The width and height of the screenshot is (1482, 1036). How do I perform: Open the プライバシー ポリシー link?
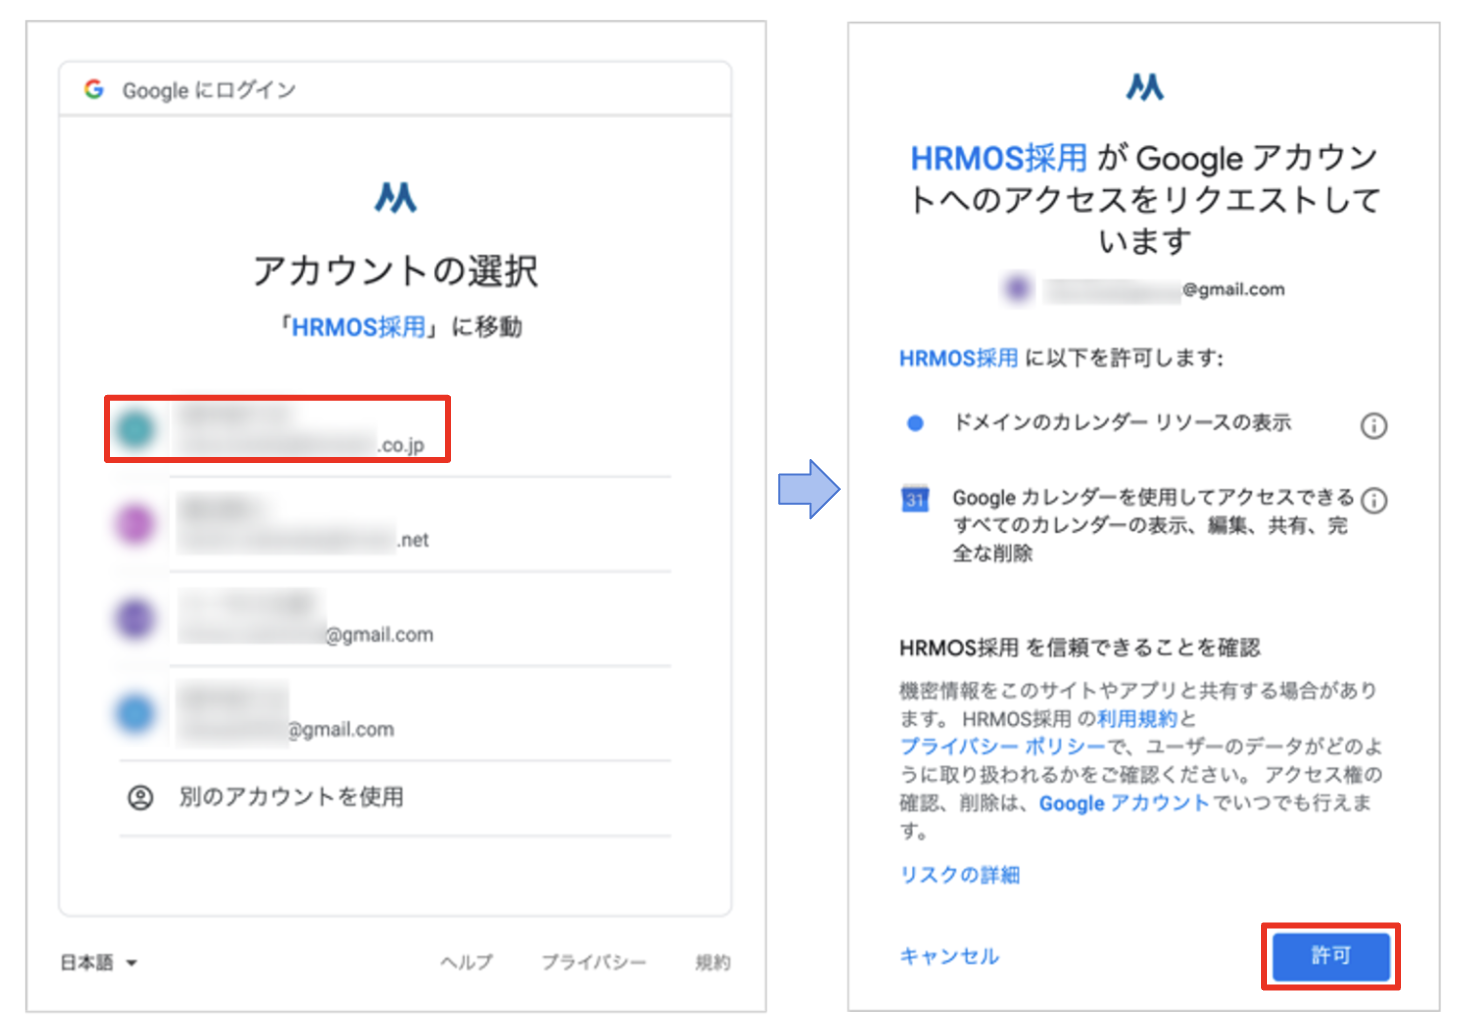(1003, 747)
